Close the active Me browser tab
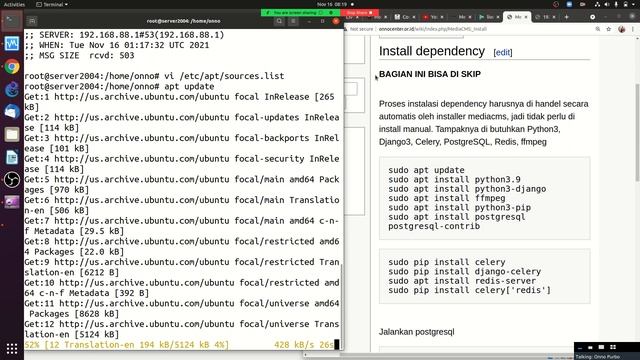 526,17
